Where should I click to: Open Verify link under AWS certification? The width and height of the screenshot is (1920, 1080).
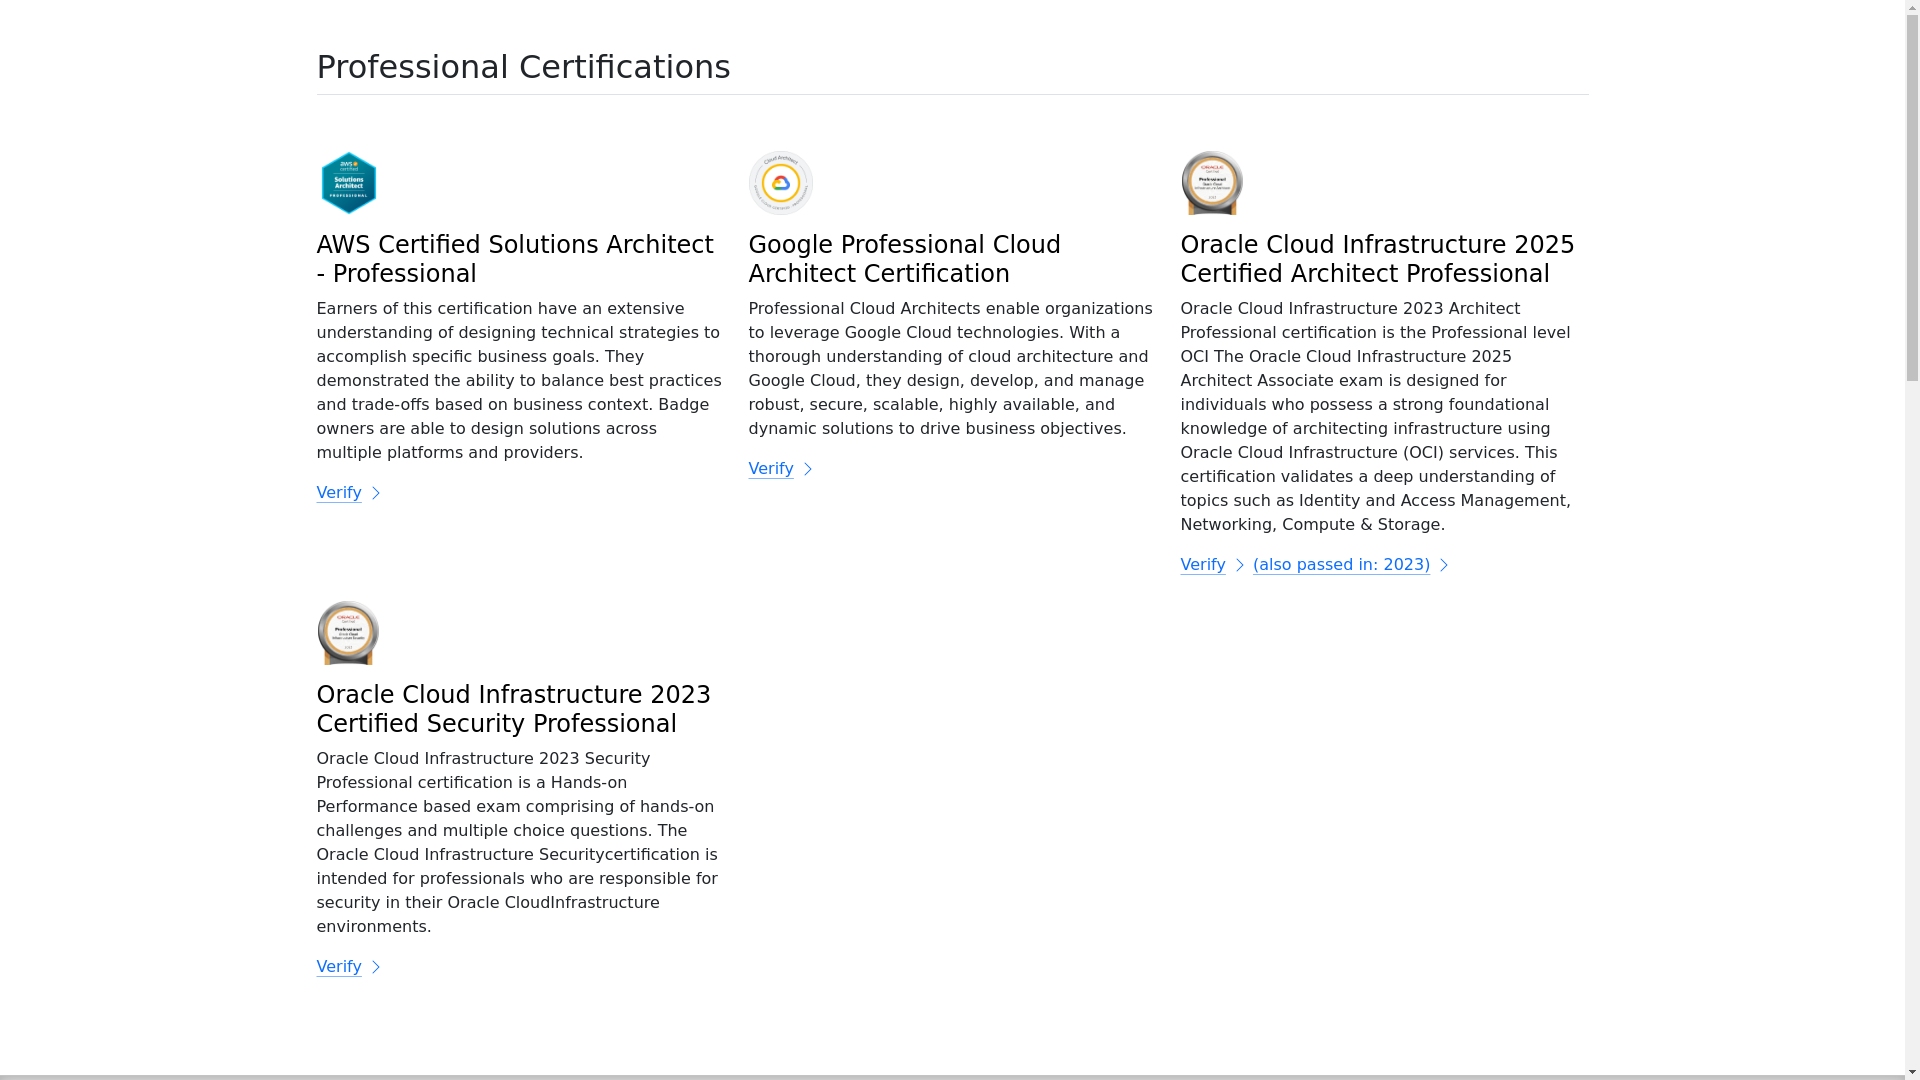pyautogui.click(x=349, y=493)
